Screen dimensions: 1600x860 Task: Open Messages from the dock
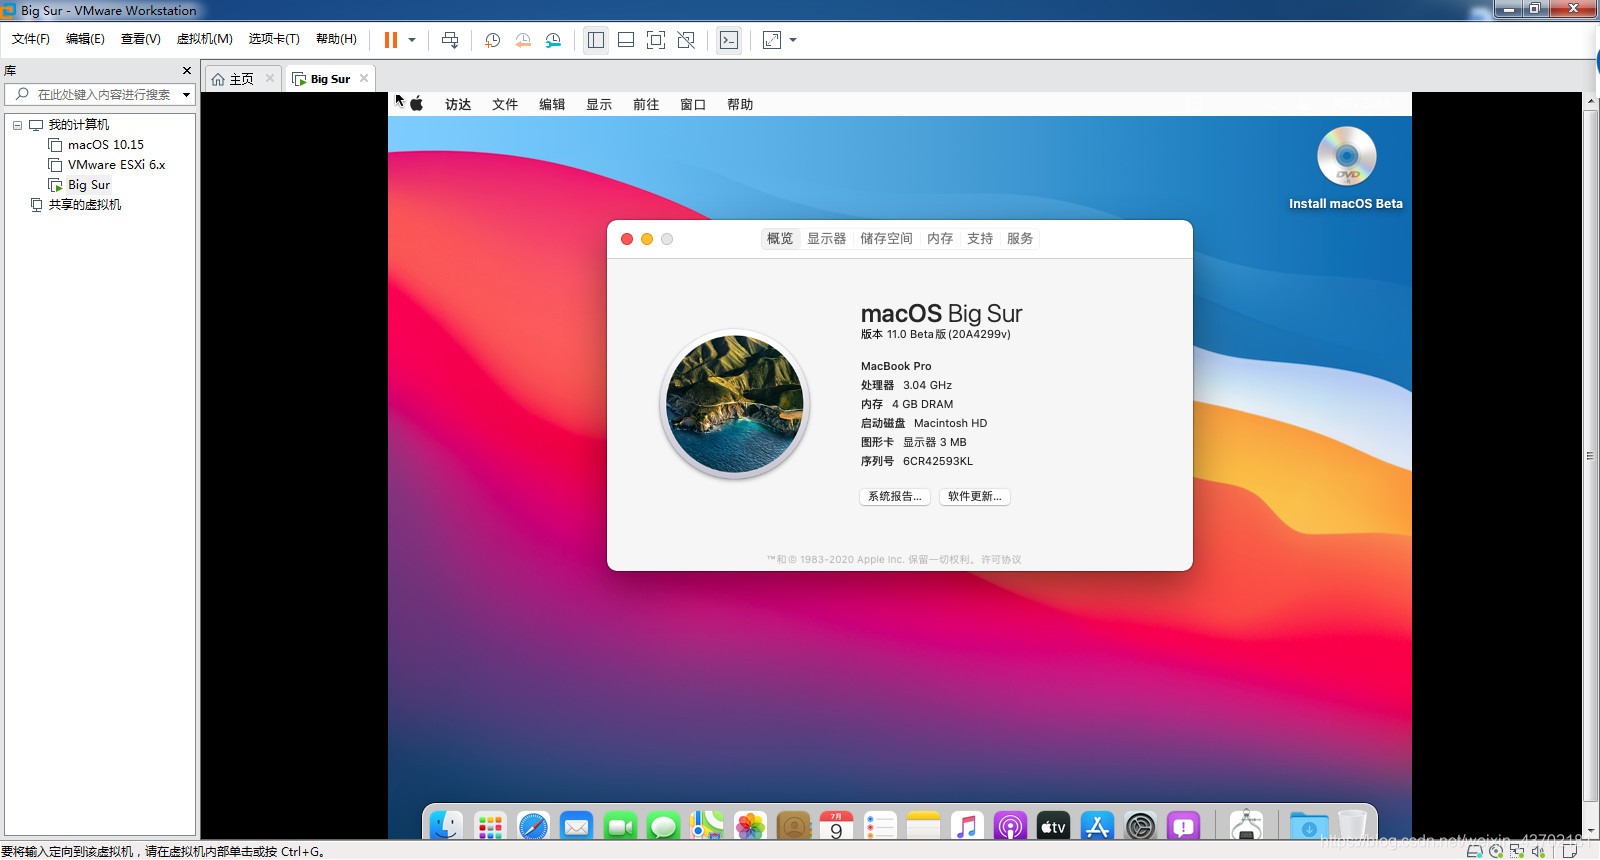point(663,826)
